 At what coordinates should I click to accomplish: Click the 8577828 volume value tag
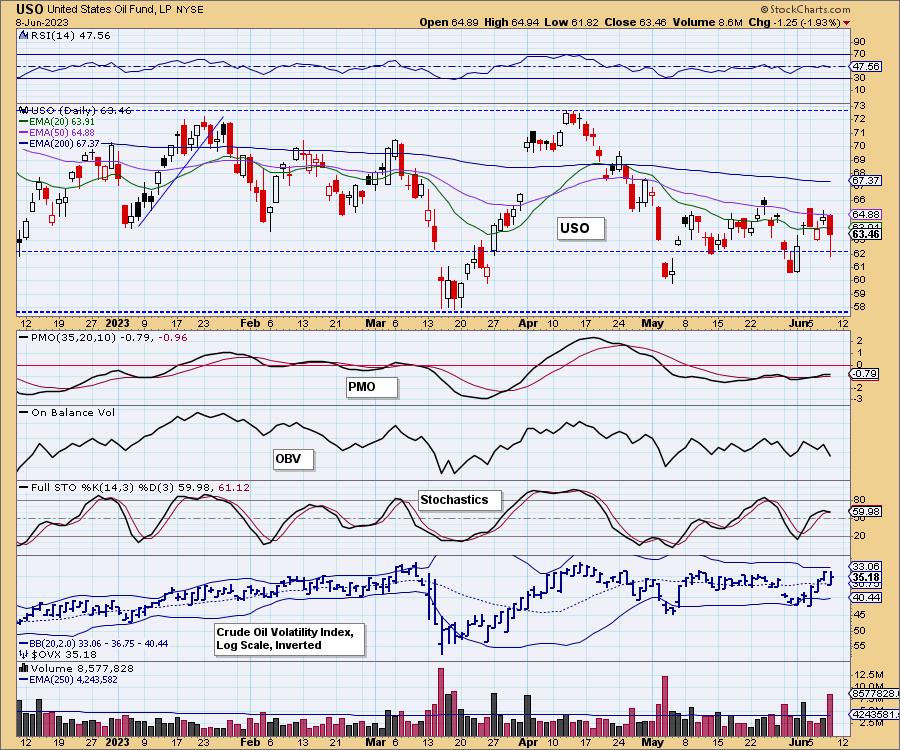click(x=874, y=694)
